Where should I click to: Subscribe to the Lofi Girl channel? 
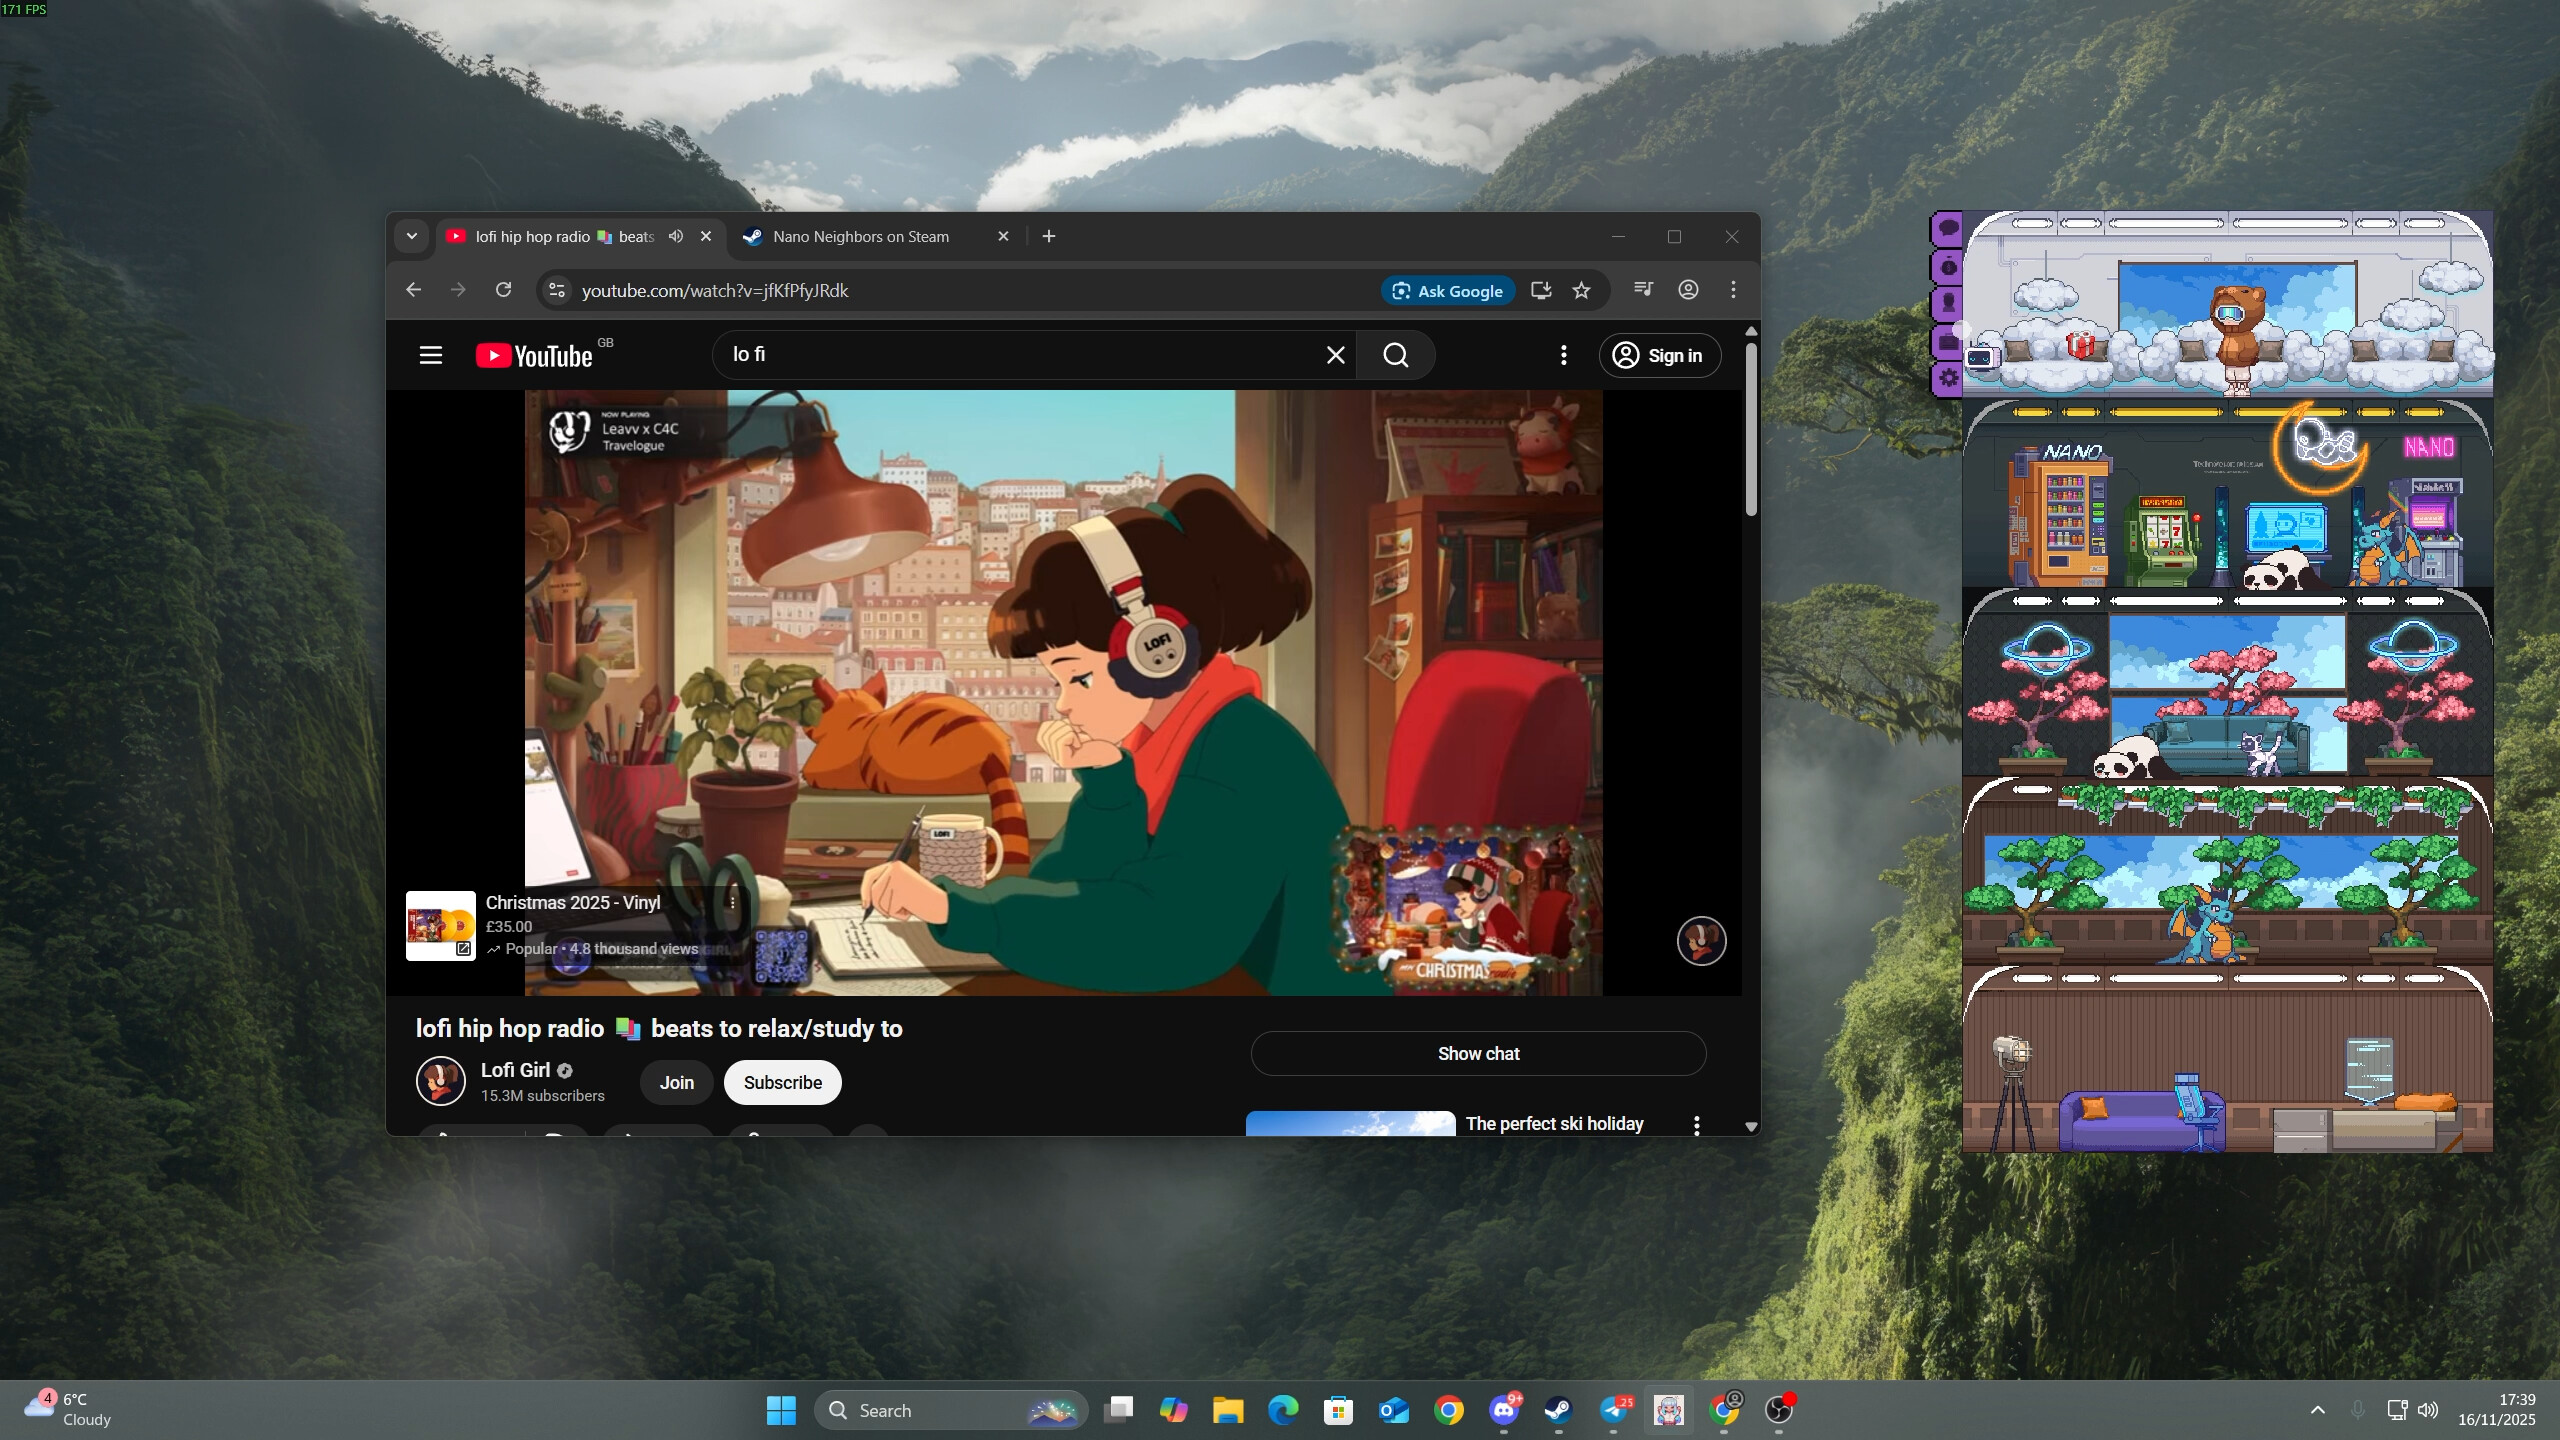[x=782, y=1082]
